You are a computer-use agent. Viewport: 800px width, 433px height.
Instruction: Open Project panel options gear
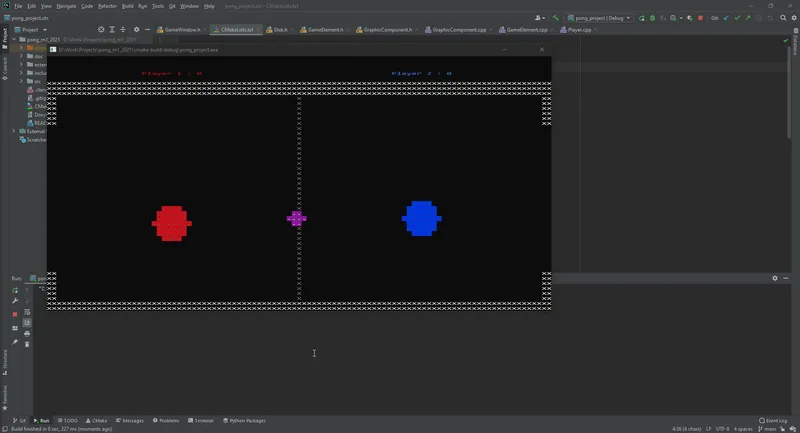coord(136,30)
